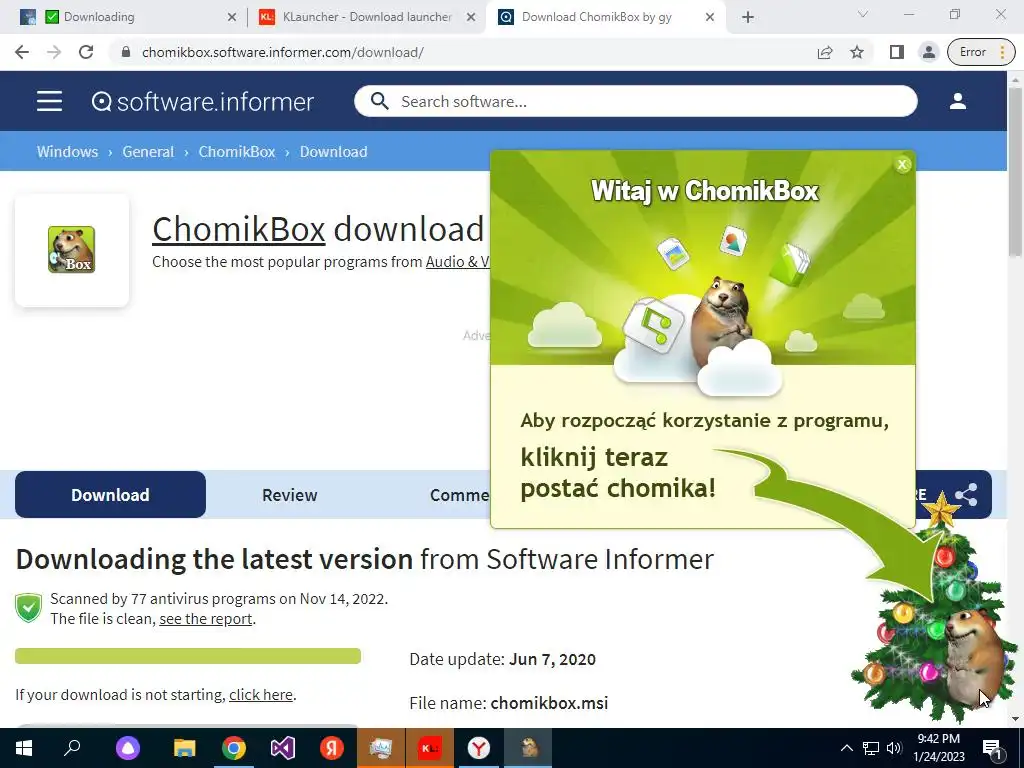Open the network tray icon
Image resolution: width=1024 pixels, height=768 pixels.
pyautogui.click(x=871, y=748)
